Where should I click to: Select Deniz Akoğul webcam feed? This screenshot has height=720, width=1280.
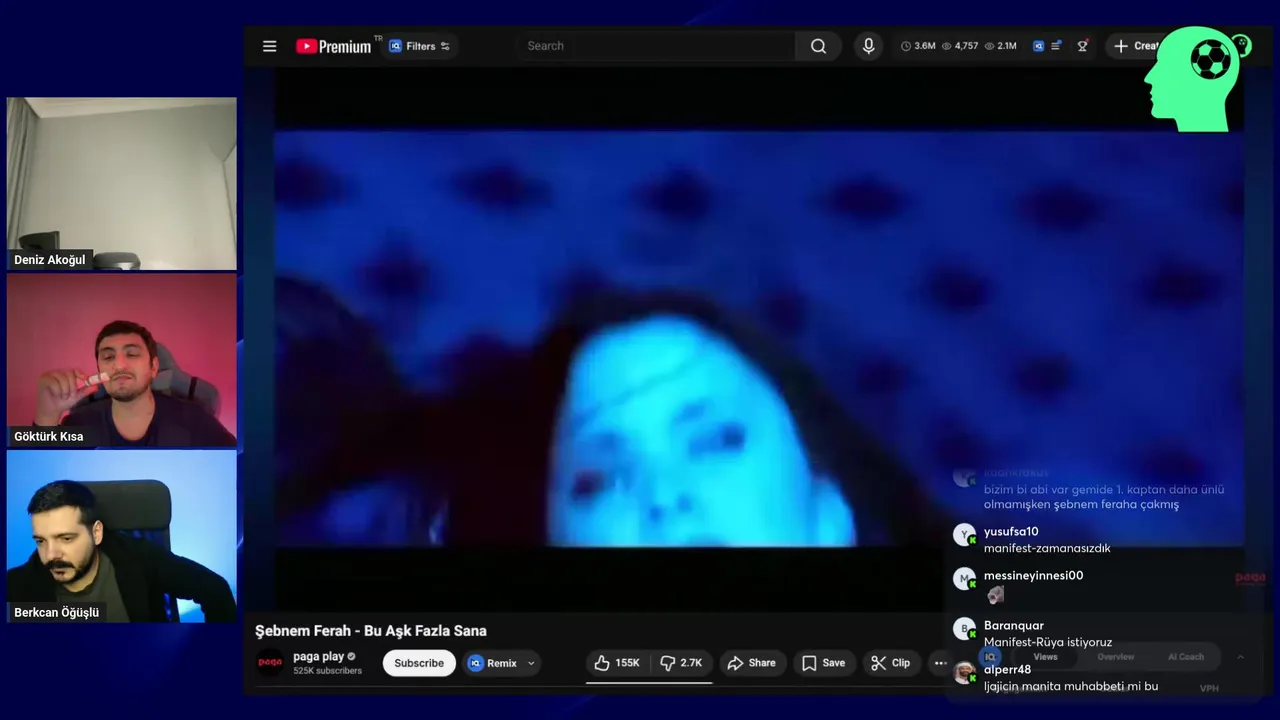click(x=122, y=184)
